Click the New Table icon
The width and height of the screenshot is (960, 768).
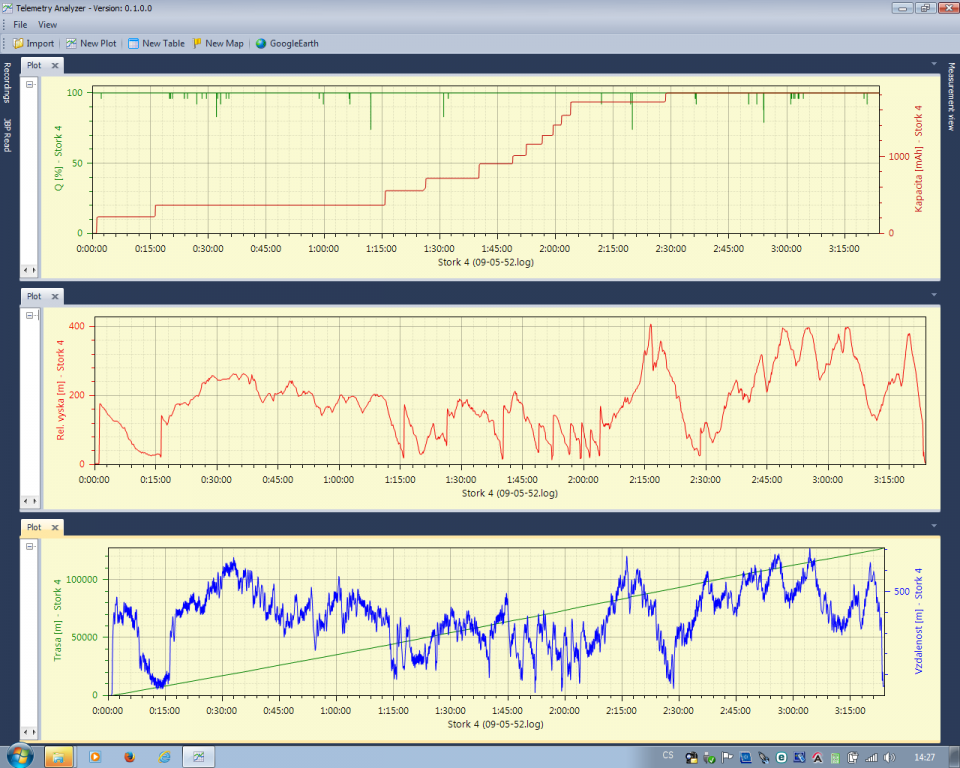click(x=134, y=43)
